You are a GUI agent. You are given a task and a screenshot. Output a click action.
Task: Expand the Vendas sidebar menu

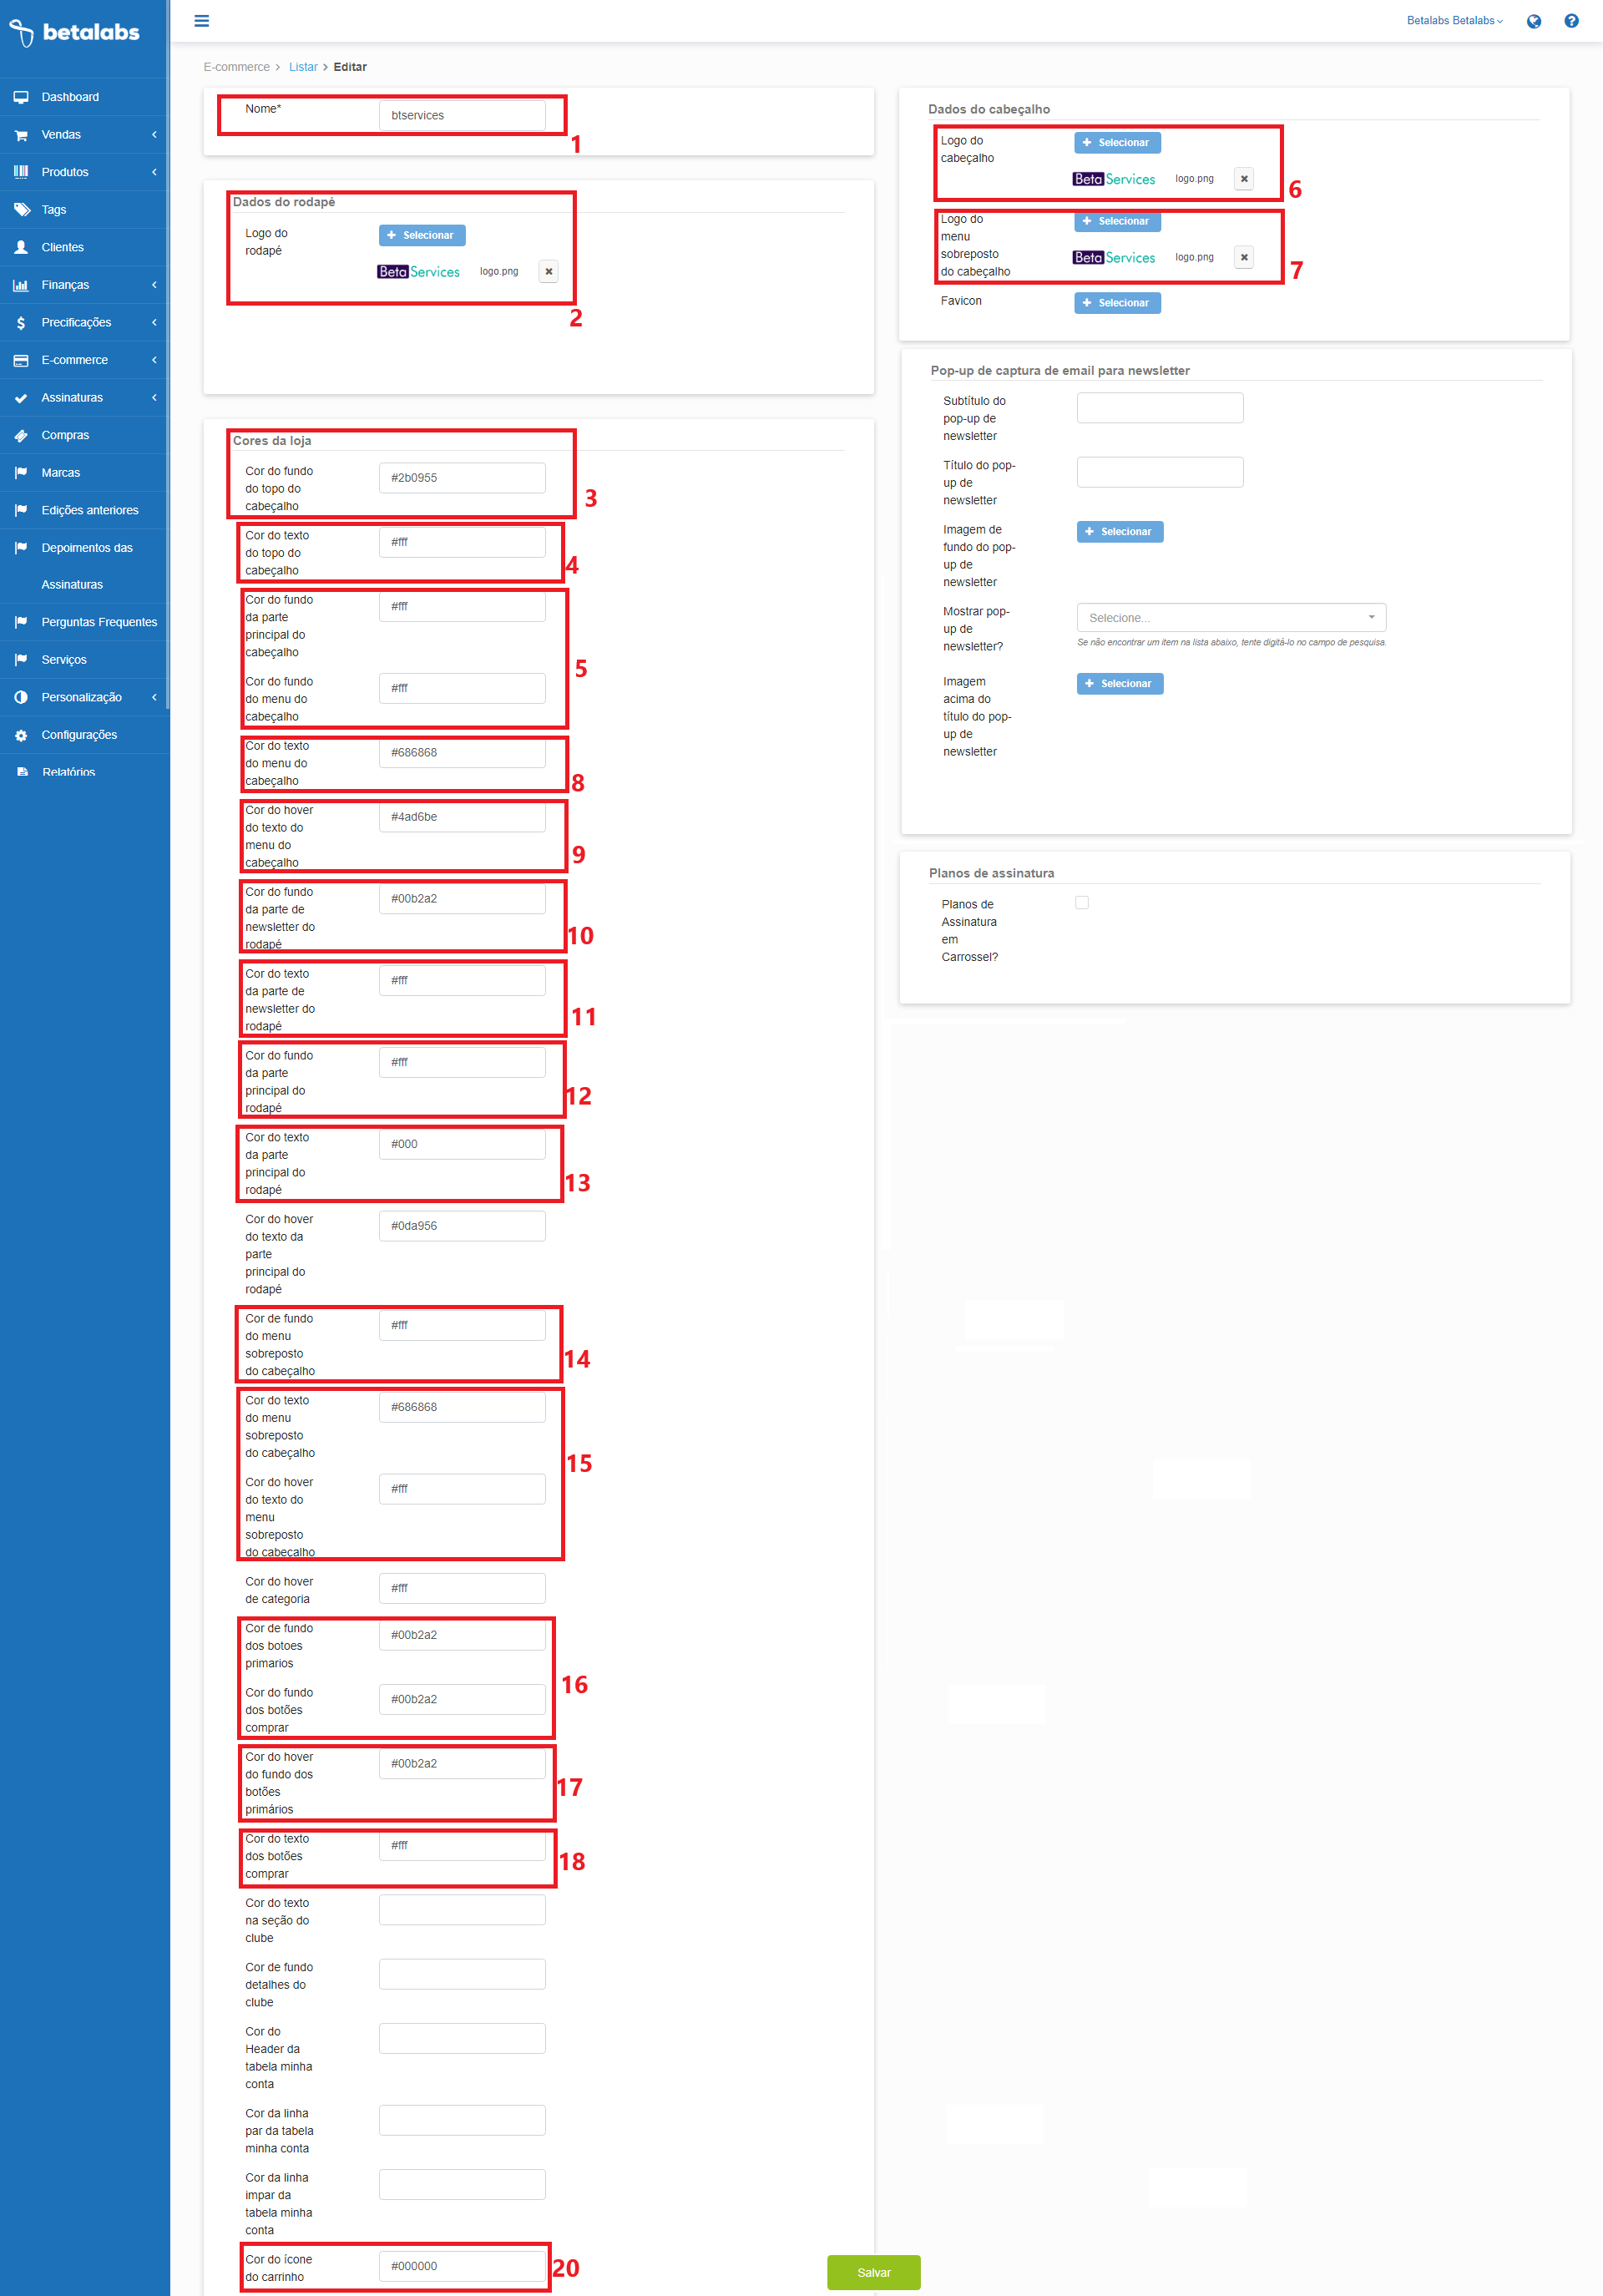62,134
